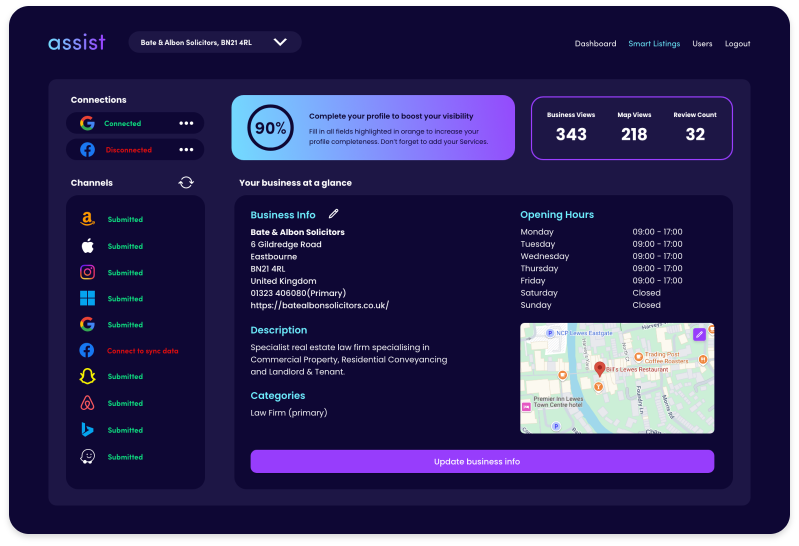The width and height of the screenshot is (799, 546).
Task: Click the phone number 01323 406080
Action: coord(278,293)
